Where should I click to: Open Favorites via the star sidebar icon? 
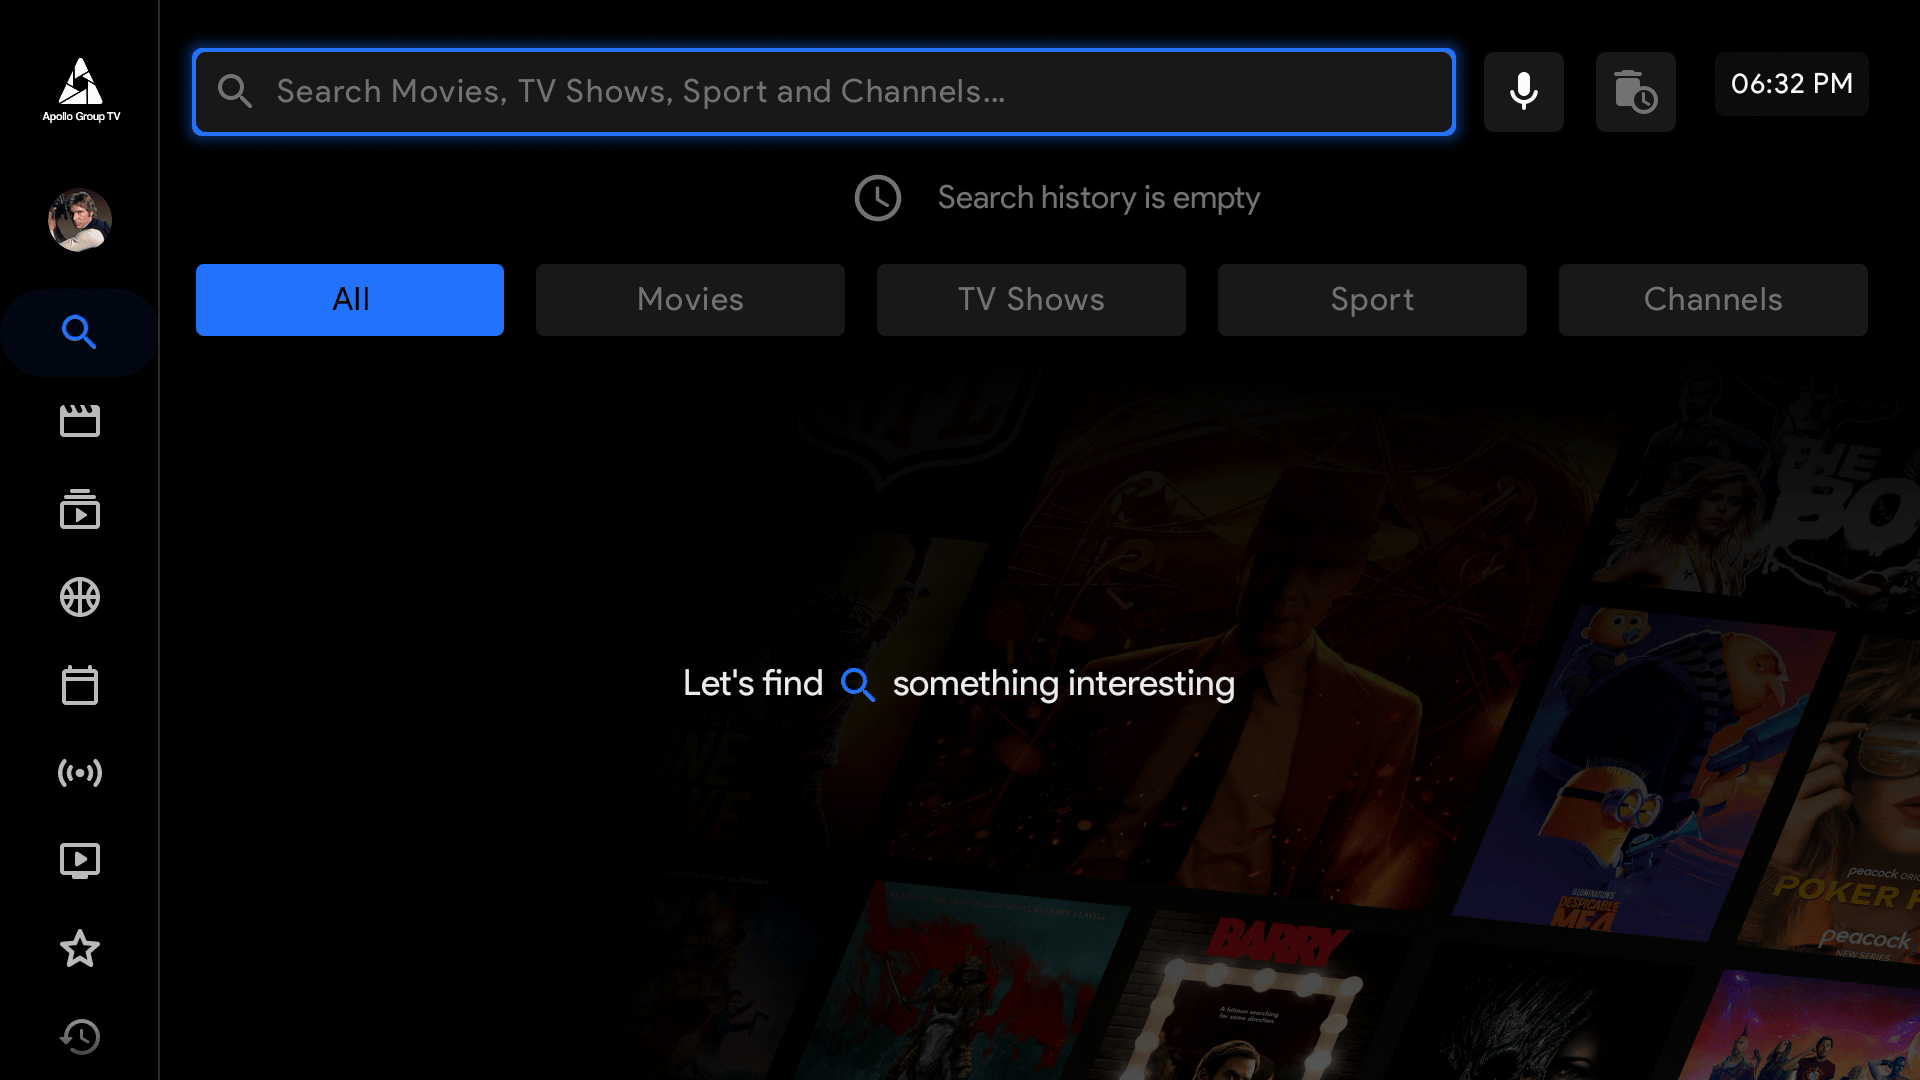pos(80,949)
